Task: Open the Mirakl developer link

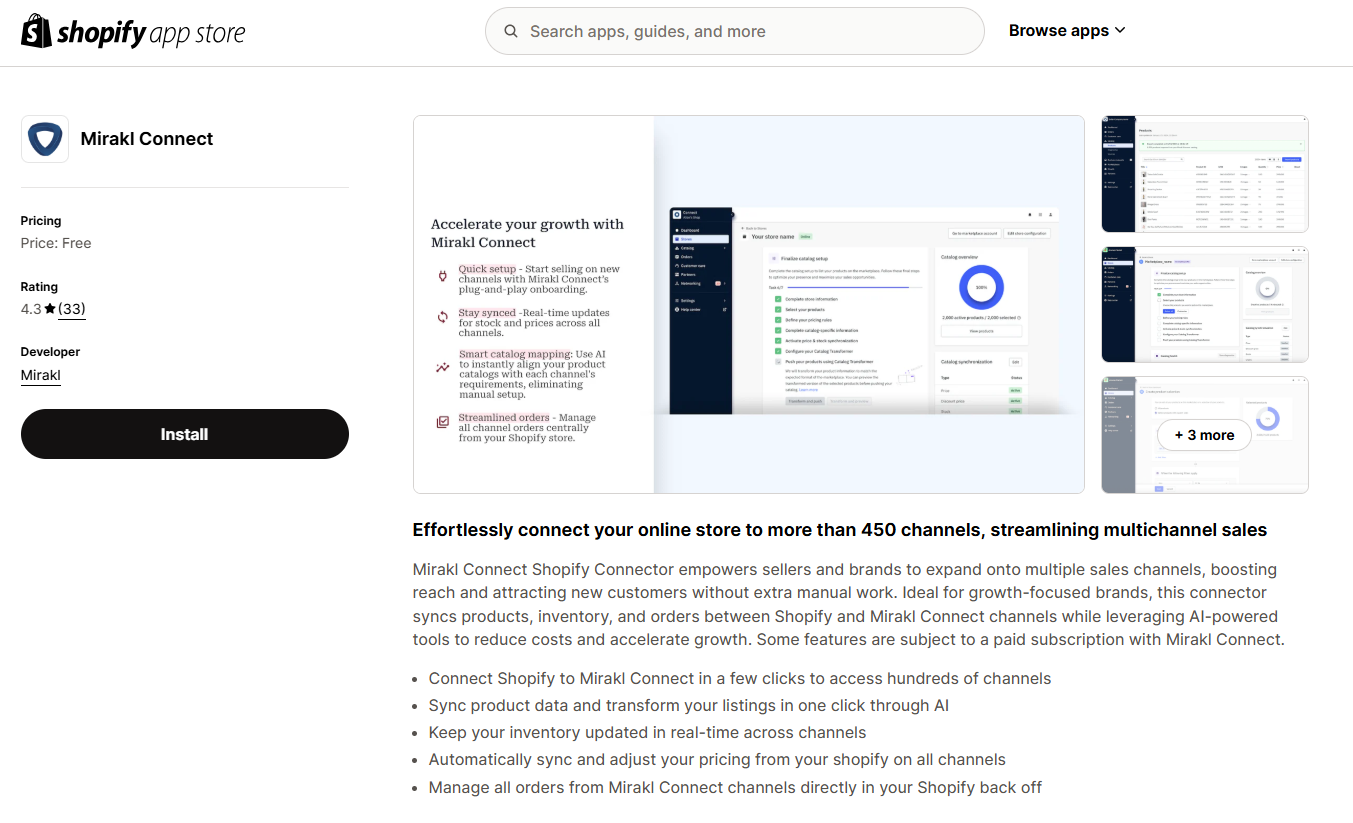Action: click(41, 375)
